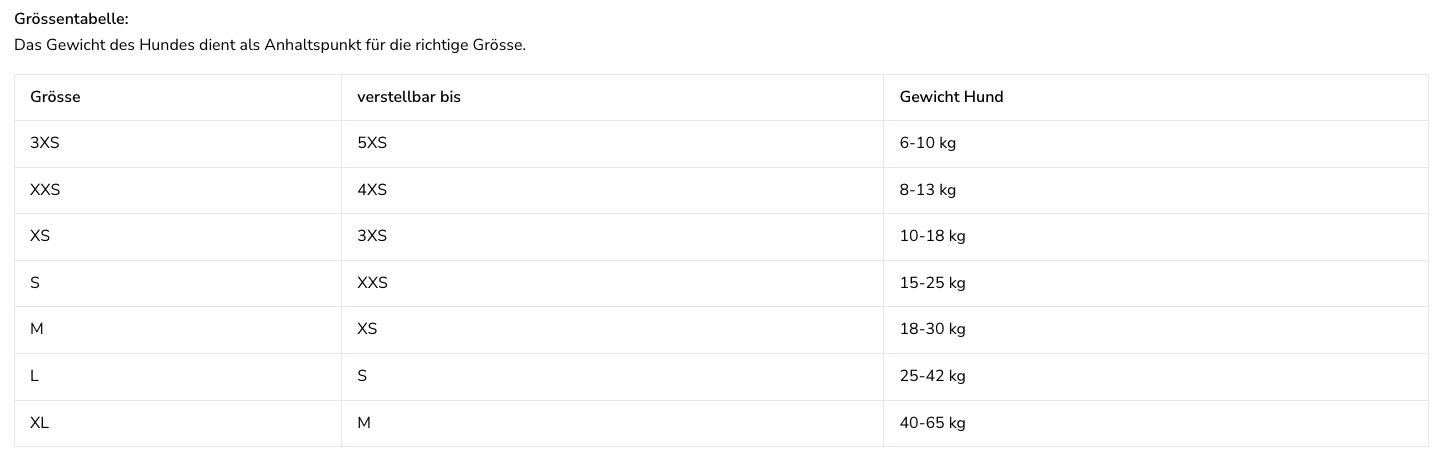Click the XL size cell
The image size is (1438, 460).
178,423
